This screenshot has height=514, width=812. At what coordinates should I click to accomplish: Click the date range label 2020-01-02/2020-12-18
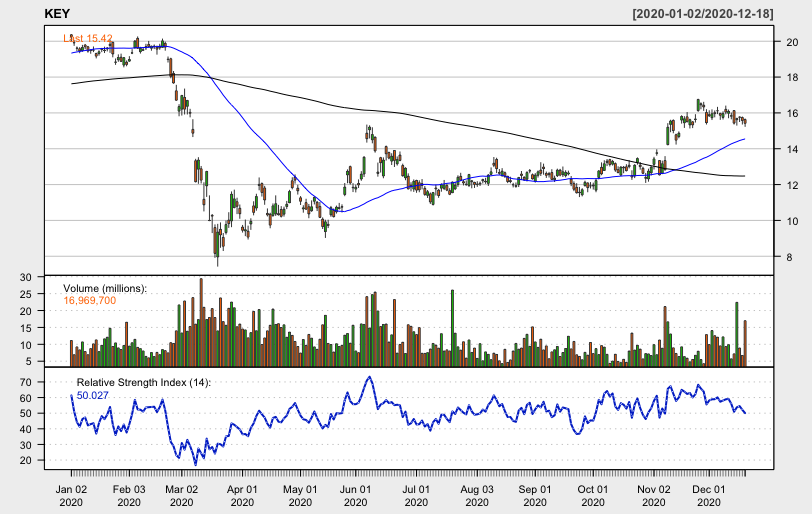coord(703,14)
